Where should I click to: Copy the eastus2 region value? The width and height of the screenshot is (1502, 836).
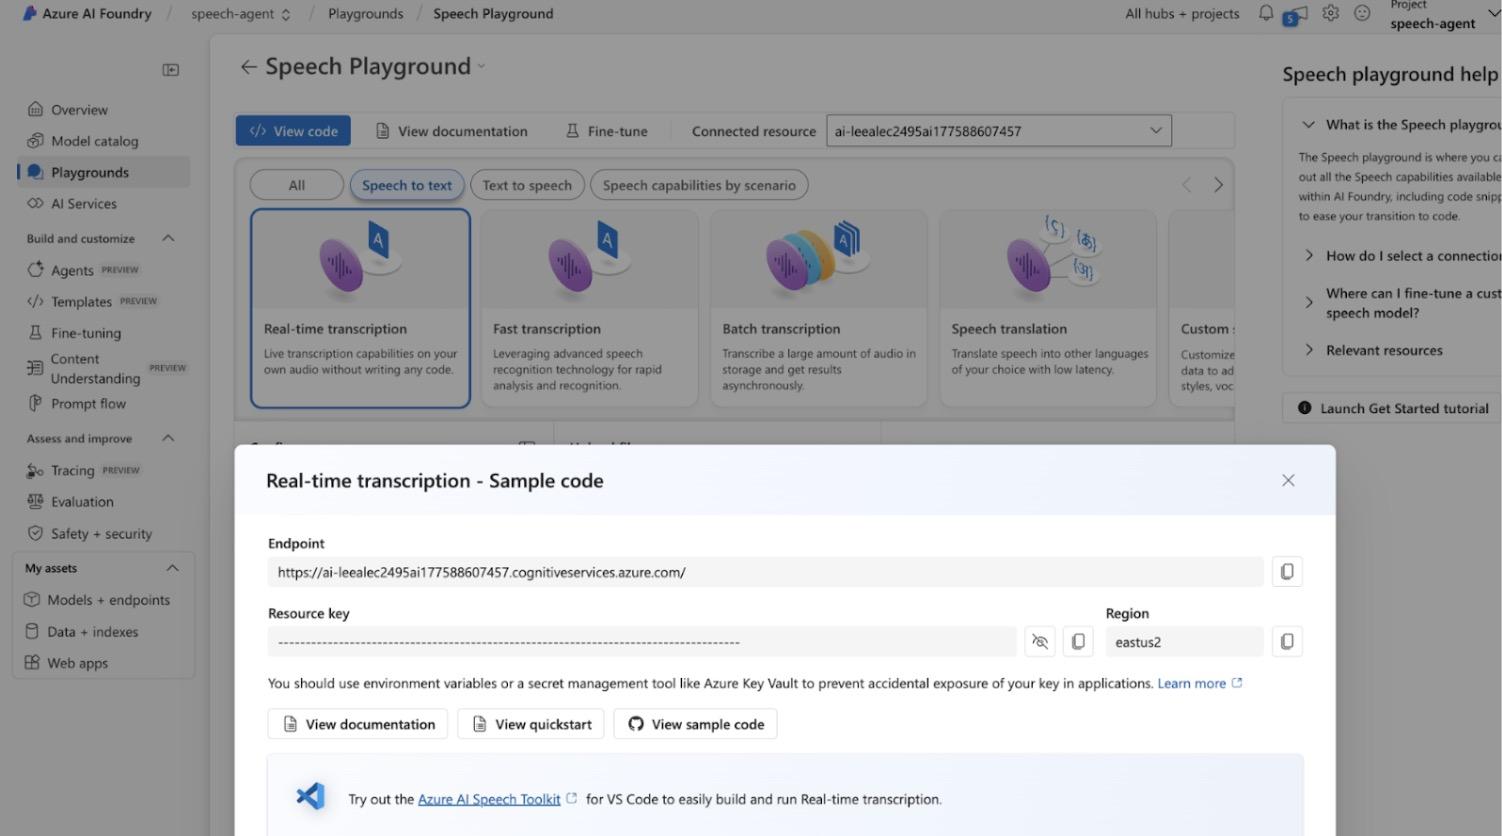tap(1287, 641)
